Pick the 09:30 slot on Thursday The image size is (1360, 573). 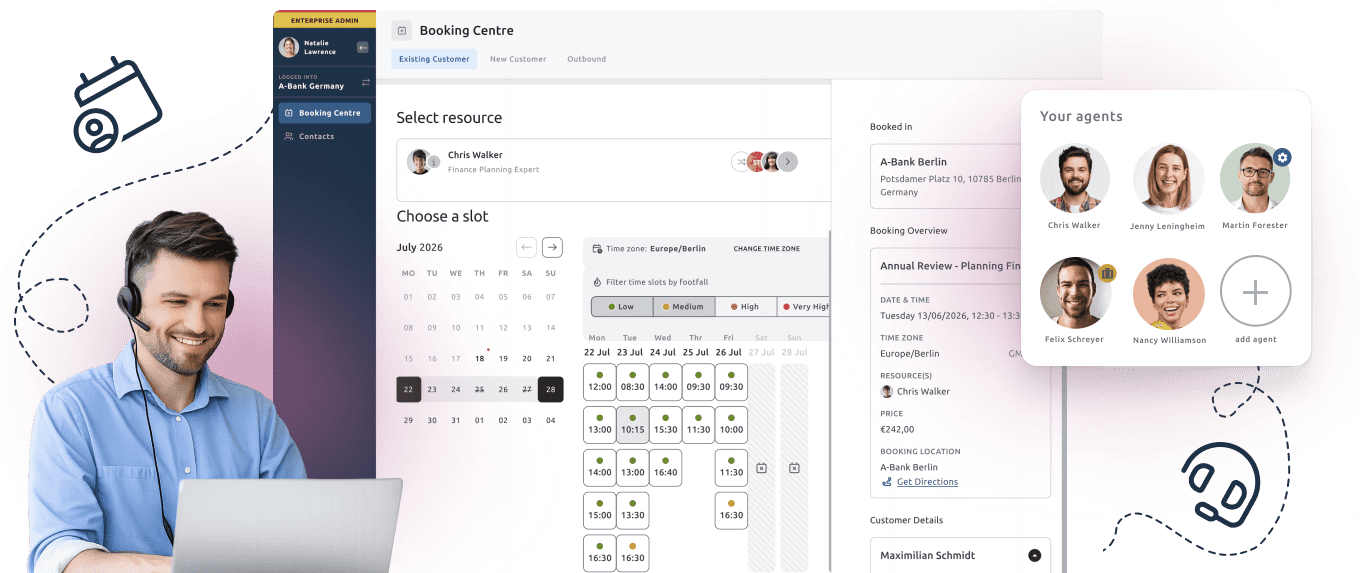pos(699,382)
